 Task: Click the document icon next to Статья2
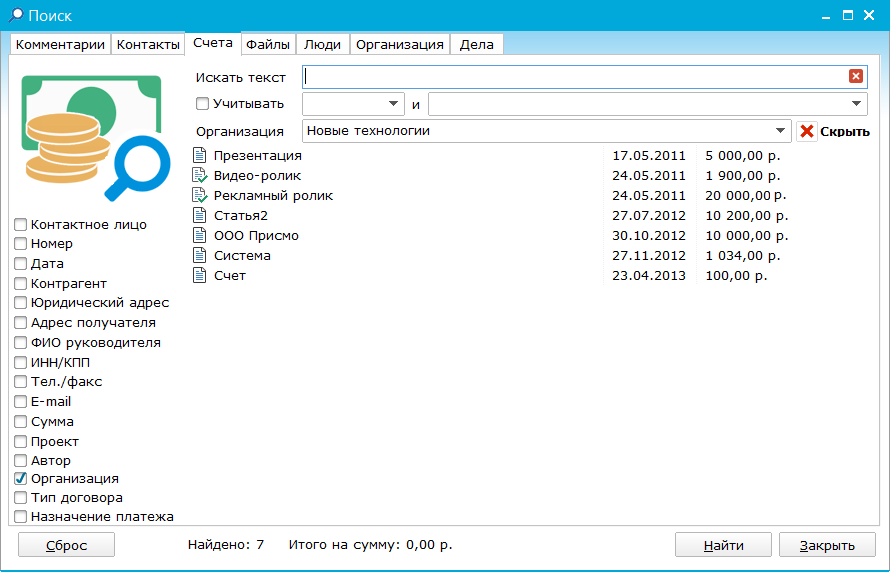199,216
